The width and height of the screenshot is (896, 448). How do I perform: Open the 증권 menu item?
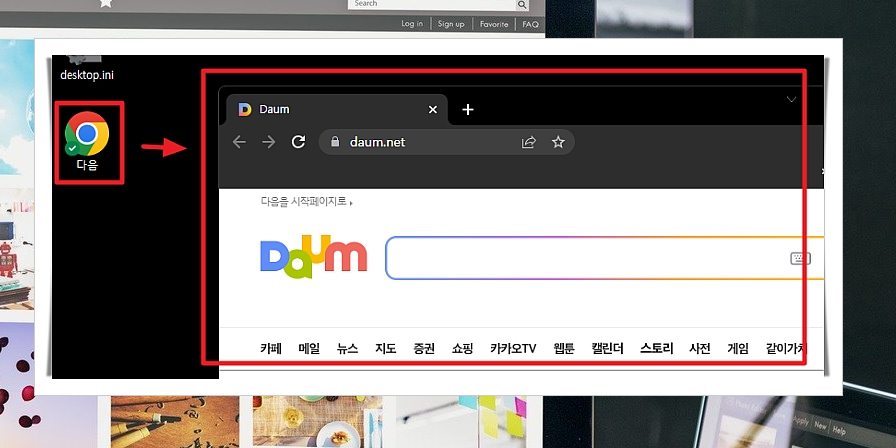coord(424,348)
